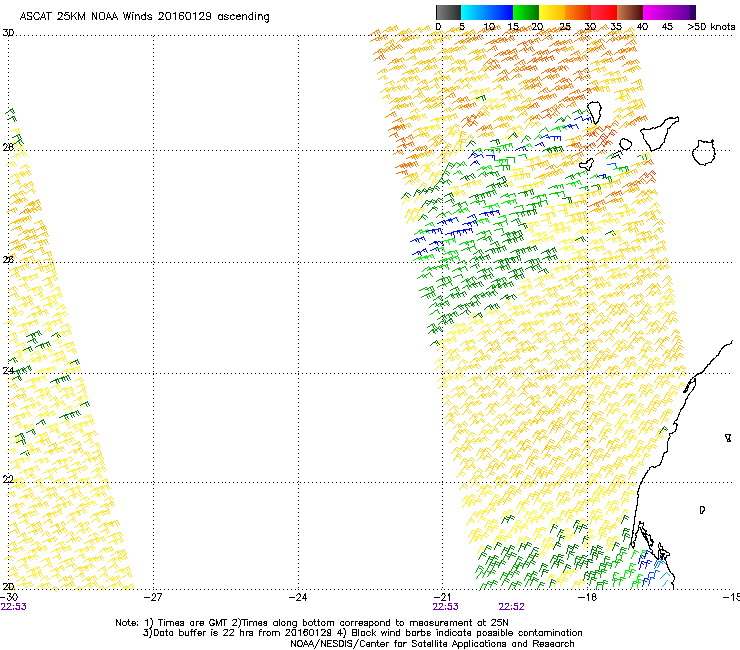Click the Gran Canaria island outline
The height and width of the screenshot is (650, 740).
[x=703, y=152]
